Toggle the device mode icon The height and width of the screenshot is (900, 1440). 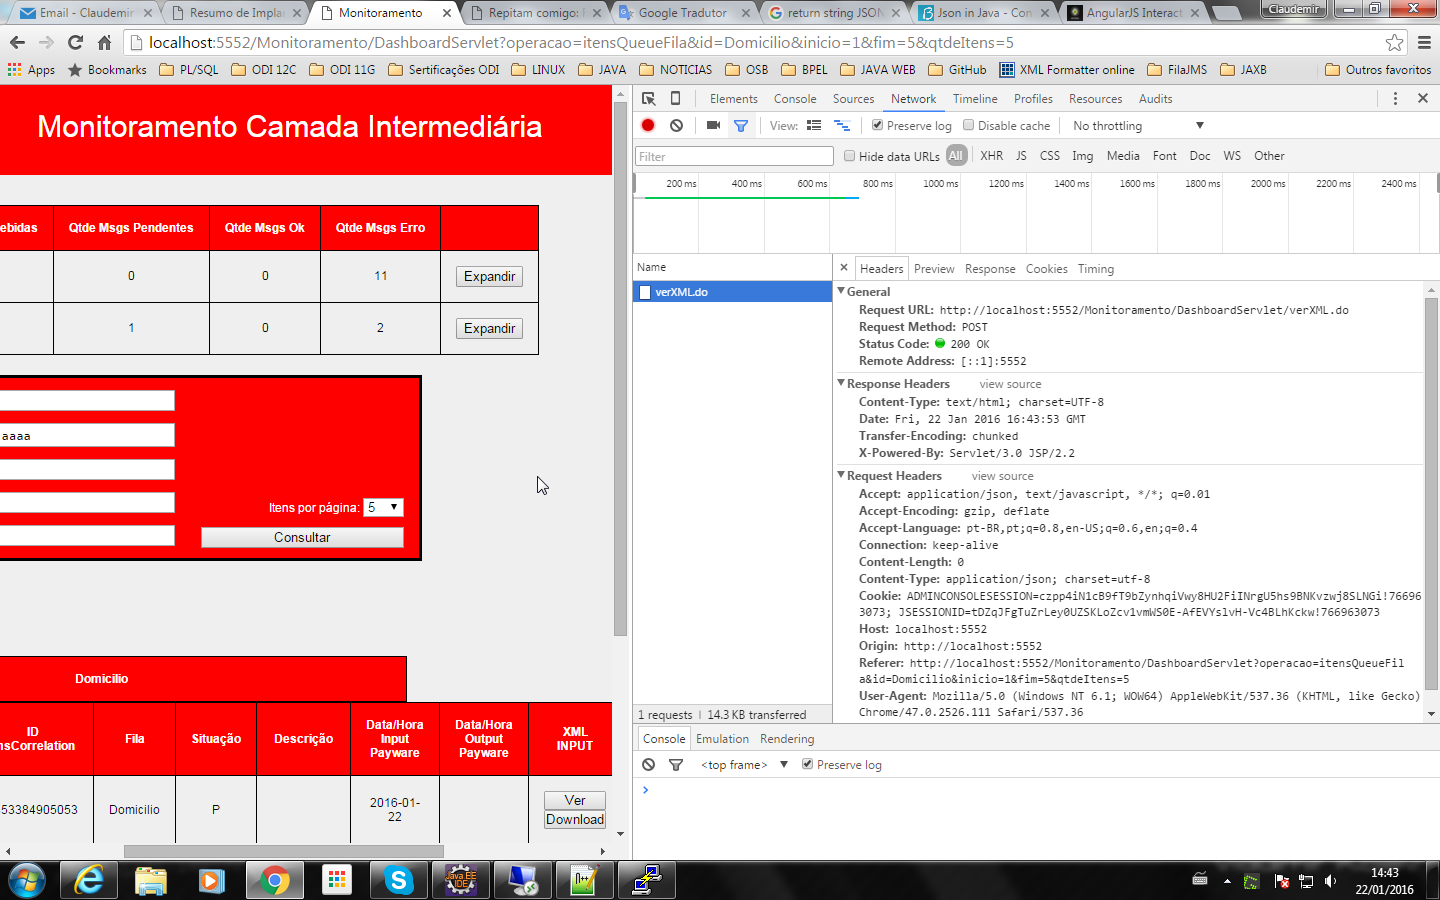coord(675,98)
